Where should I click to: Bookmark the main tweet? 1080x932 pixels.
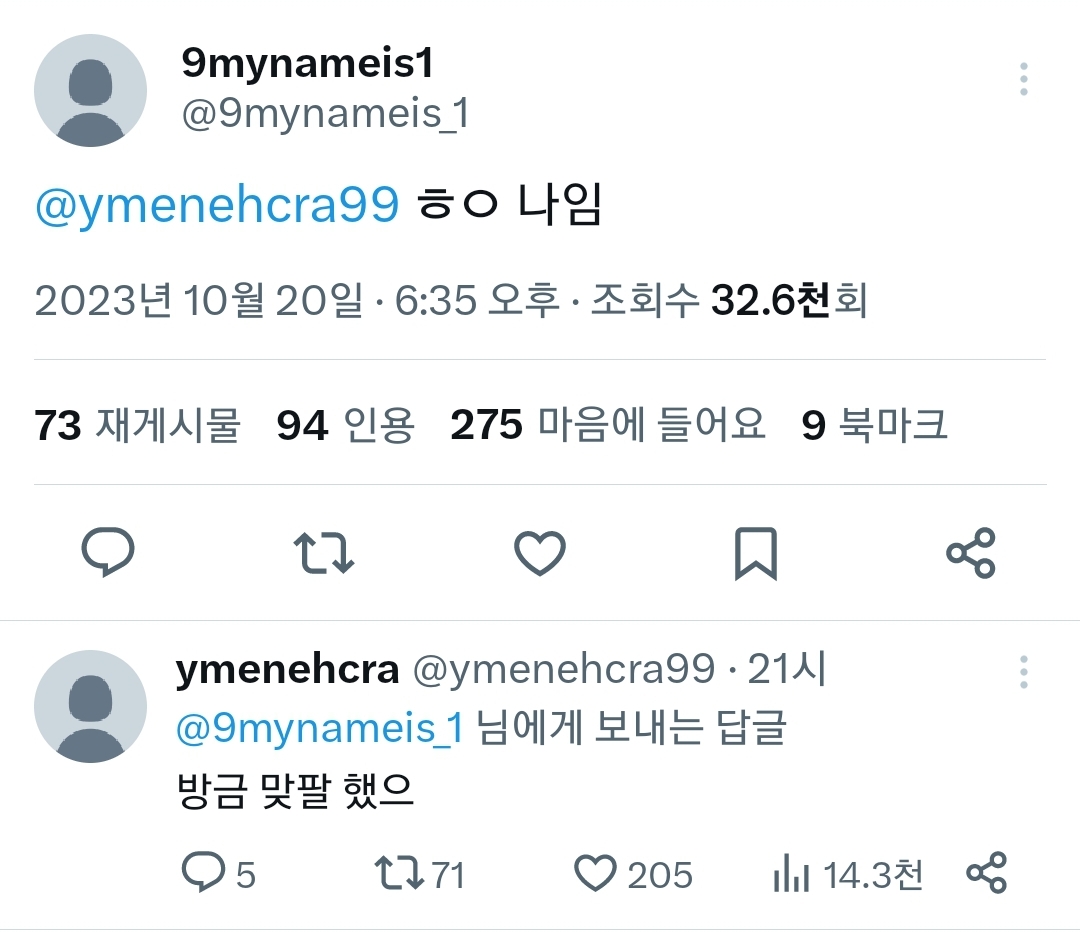point(755,552)
